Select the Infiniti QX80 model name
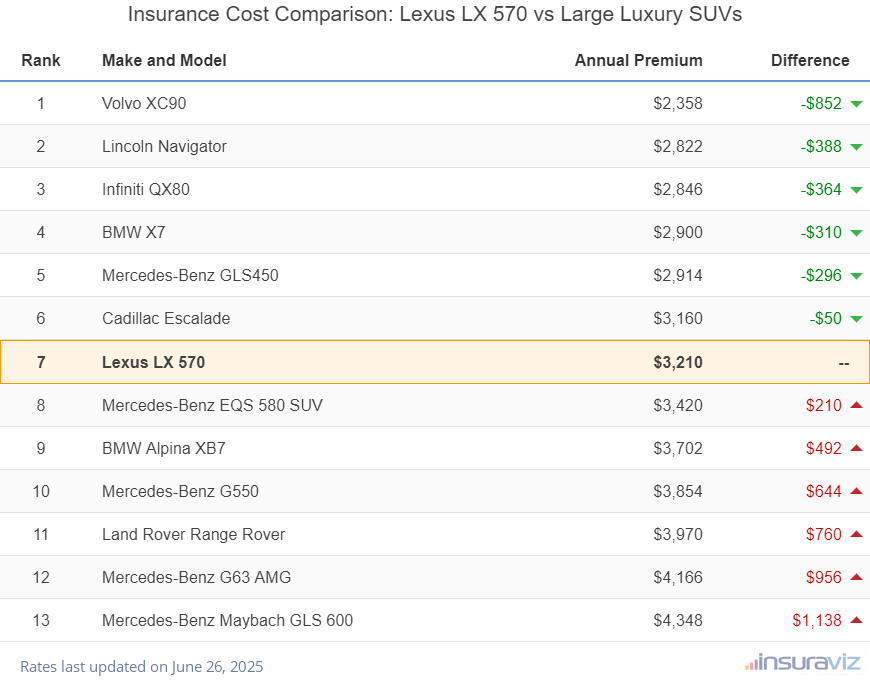Screen dimensions: 870x682 (146, 189)
